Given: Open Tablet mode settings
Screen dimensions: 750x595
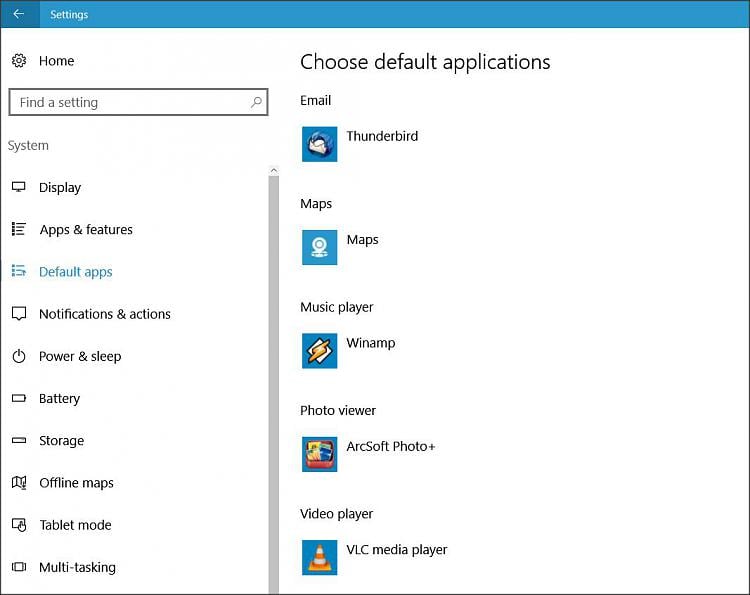Looking at the screenshot, I should tap(75, 525).
